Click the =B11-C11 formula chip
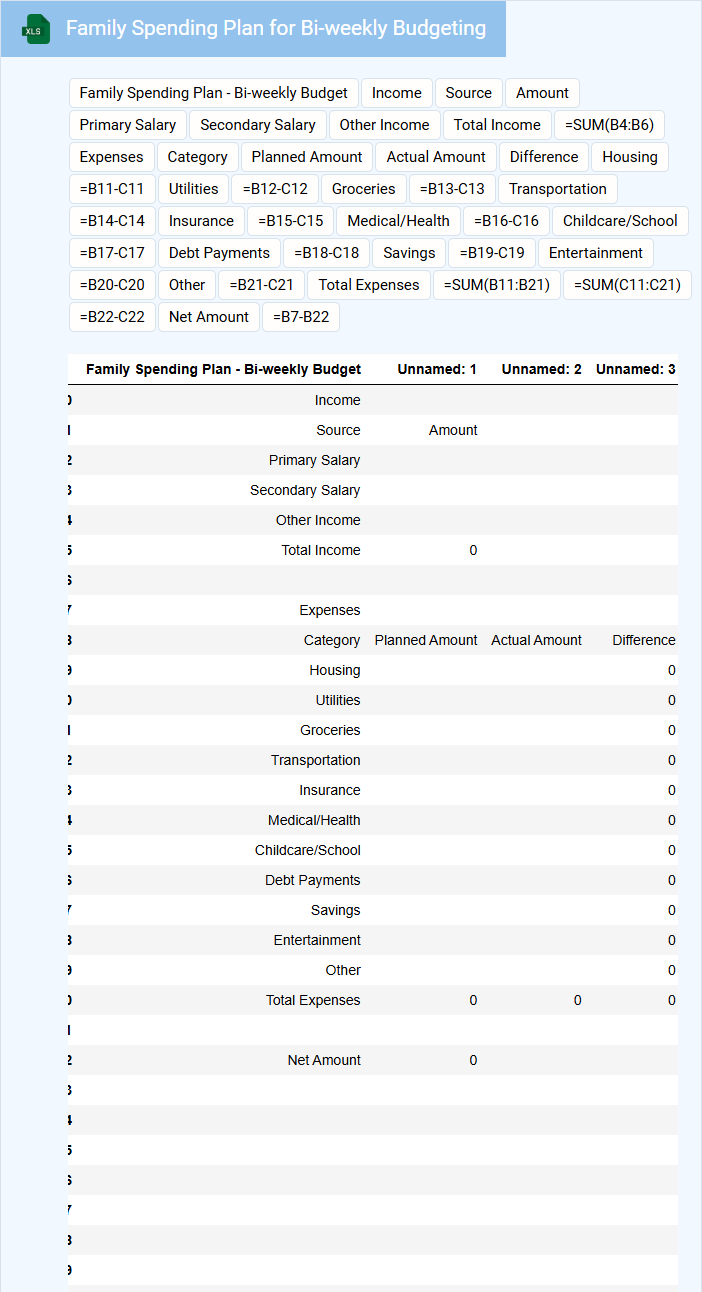Viewport: 702px width, 1292px height. pos(112,189)
